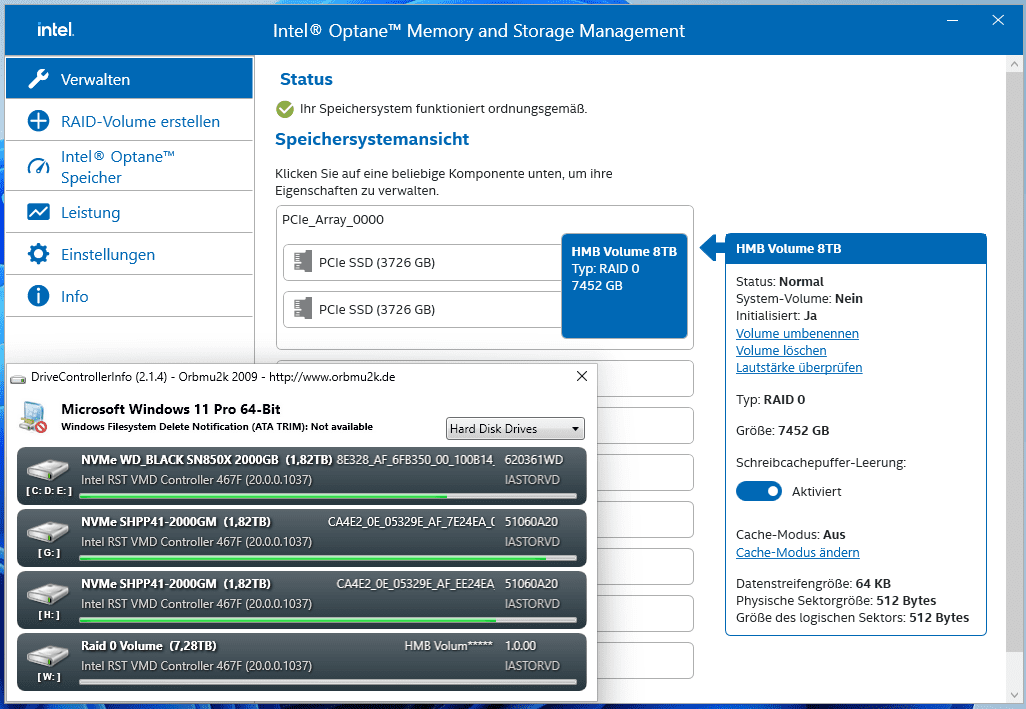The image size is (1026, 709).
Task: Click scrollbar down arrow in Intel window
Action: click(x=1014, y=695)
